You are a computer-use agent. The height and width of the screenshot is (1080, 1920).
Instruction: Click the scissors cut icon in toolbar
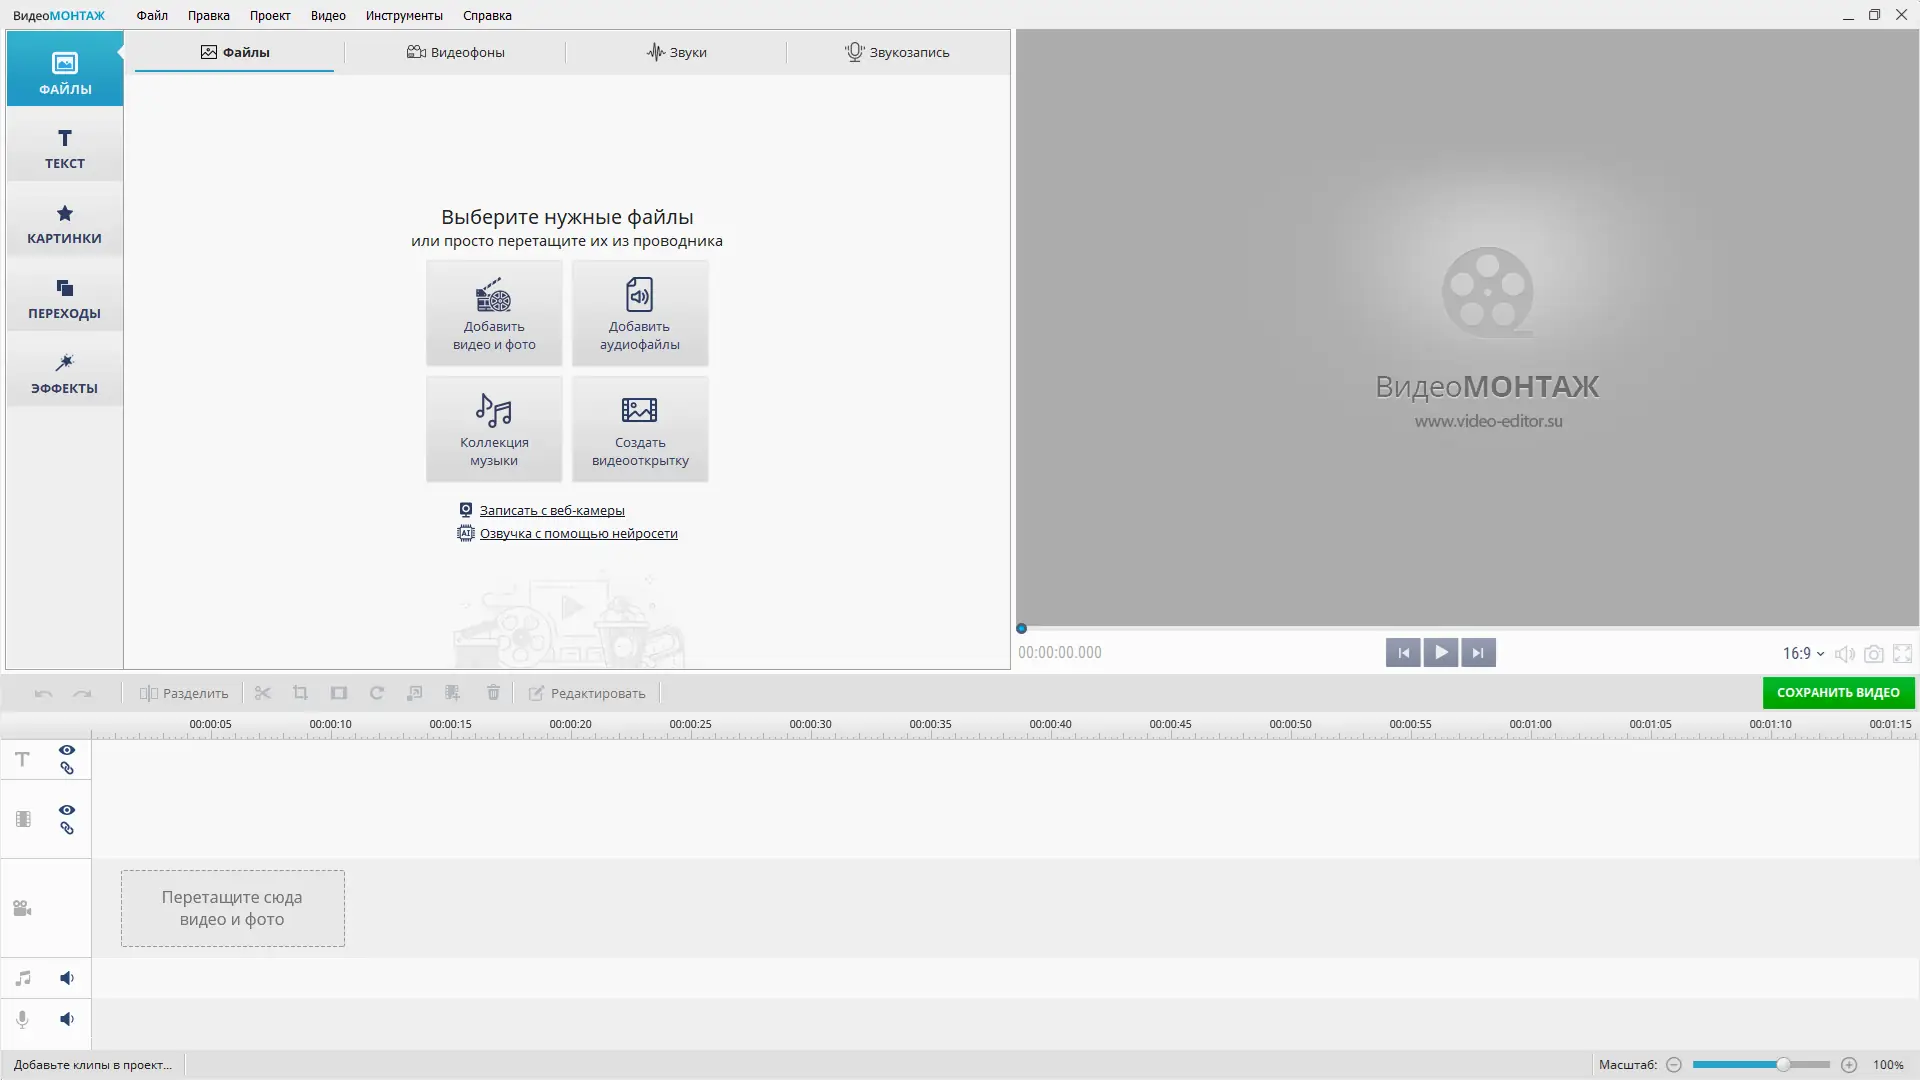click(263, 693)
